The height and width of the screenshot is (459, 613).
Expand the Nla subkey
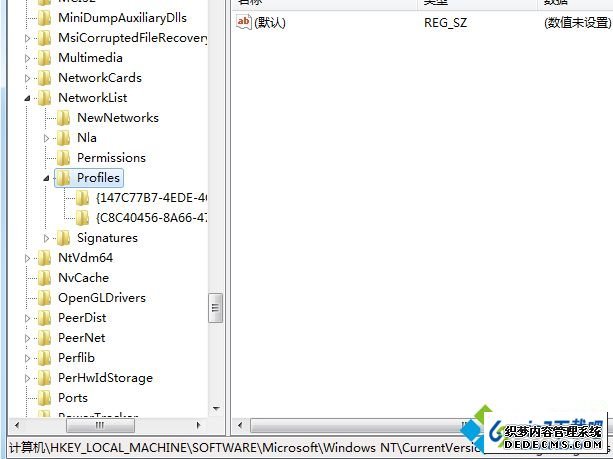click(47, 138)
